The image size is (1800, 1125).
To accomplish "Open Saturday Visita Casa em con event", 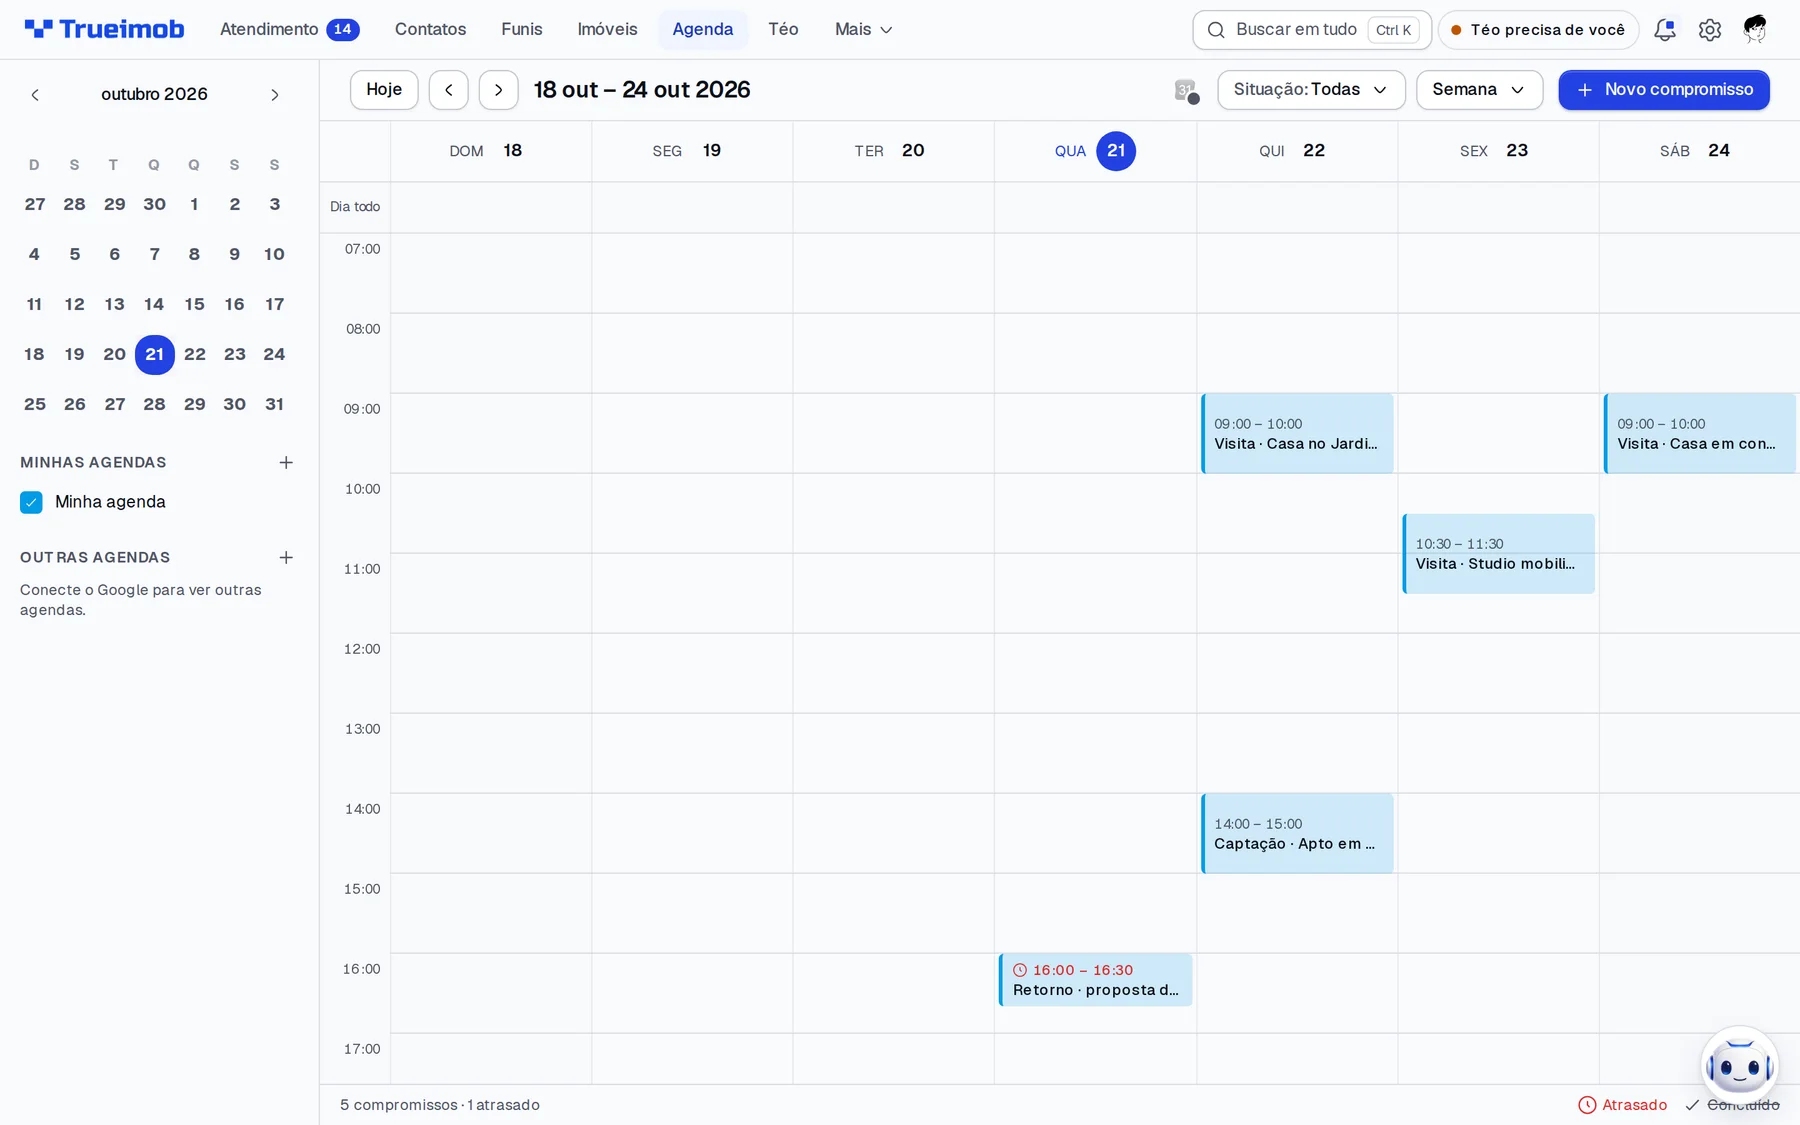I will (x=1700, y=433).
